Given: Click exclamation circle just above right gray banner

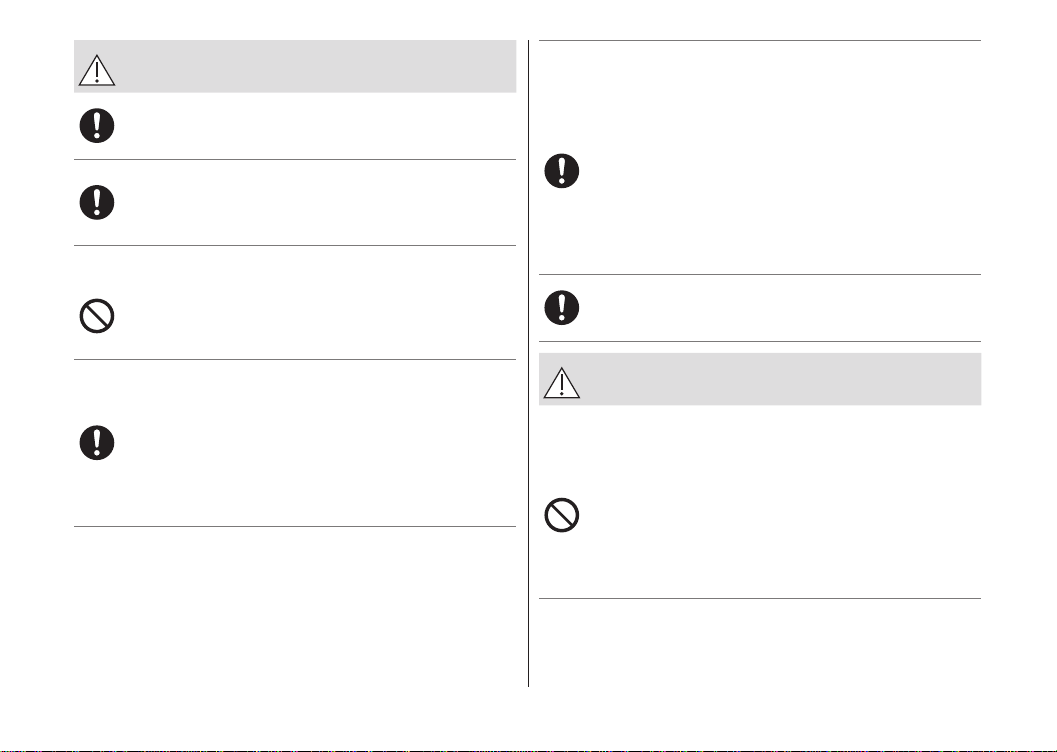Looking at the screenshot, I should 562,308.
